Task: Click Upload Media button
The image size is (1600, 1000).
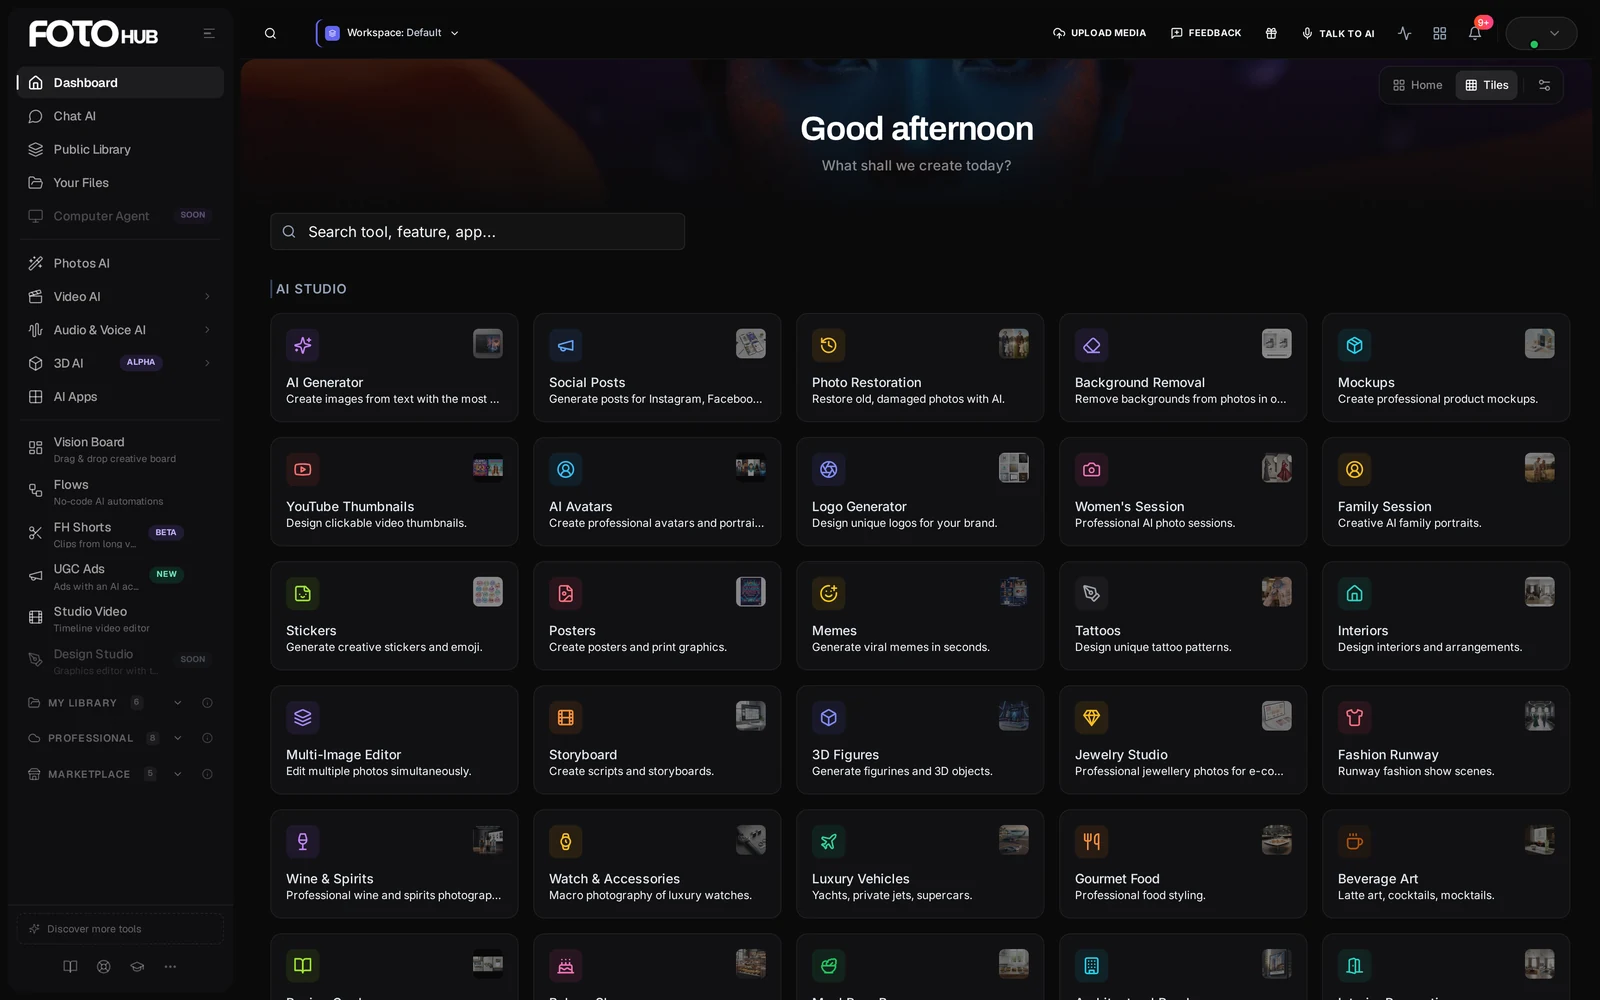Action: pyautogui.click(x=1099, y=33)
